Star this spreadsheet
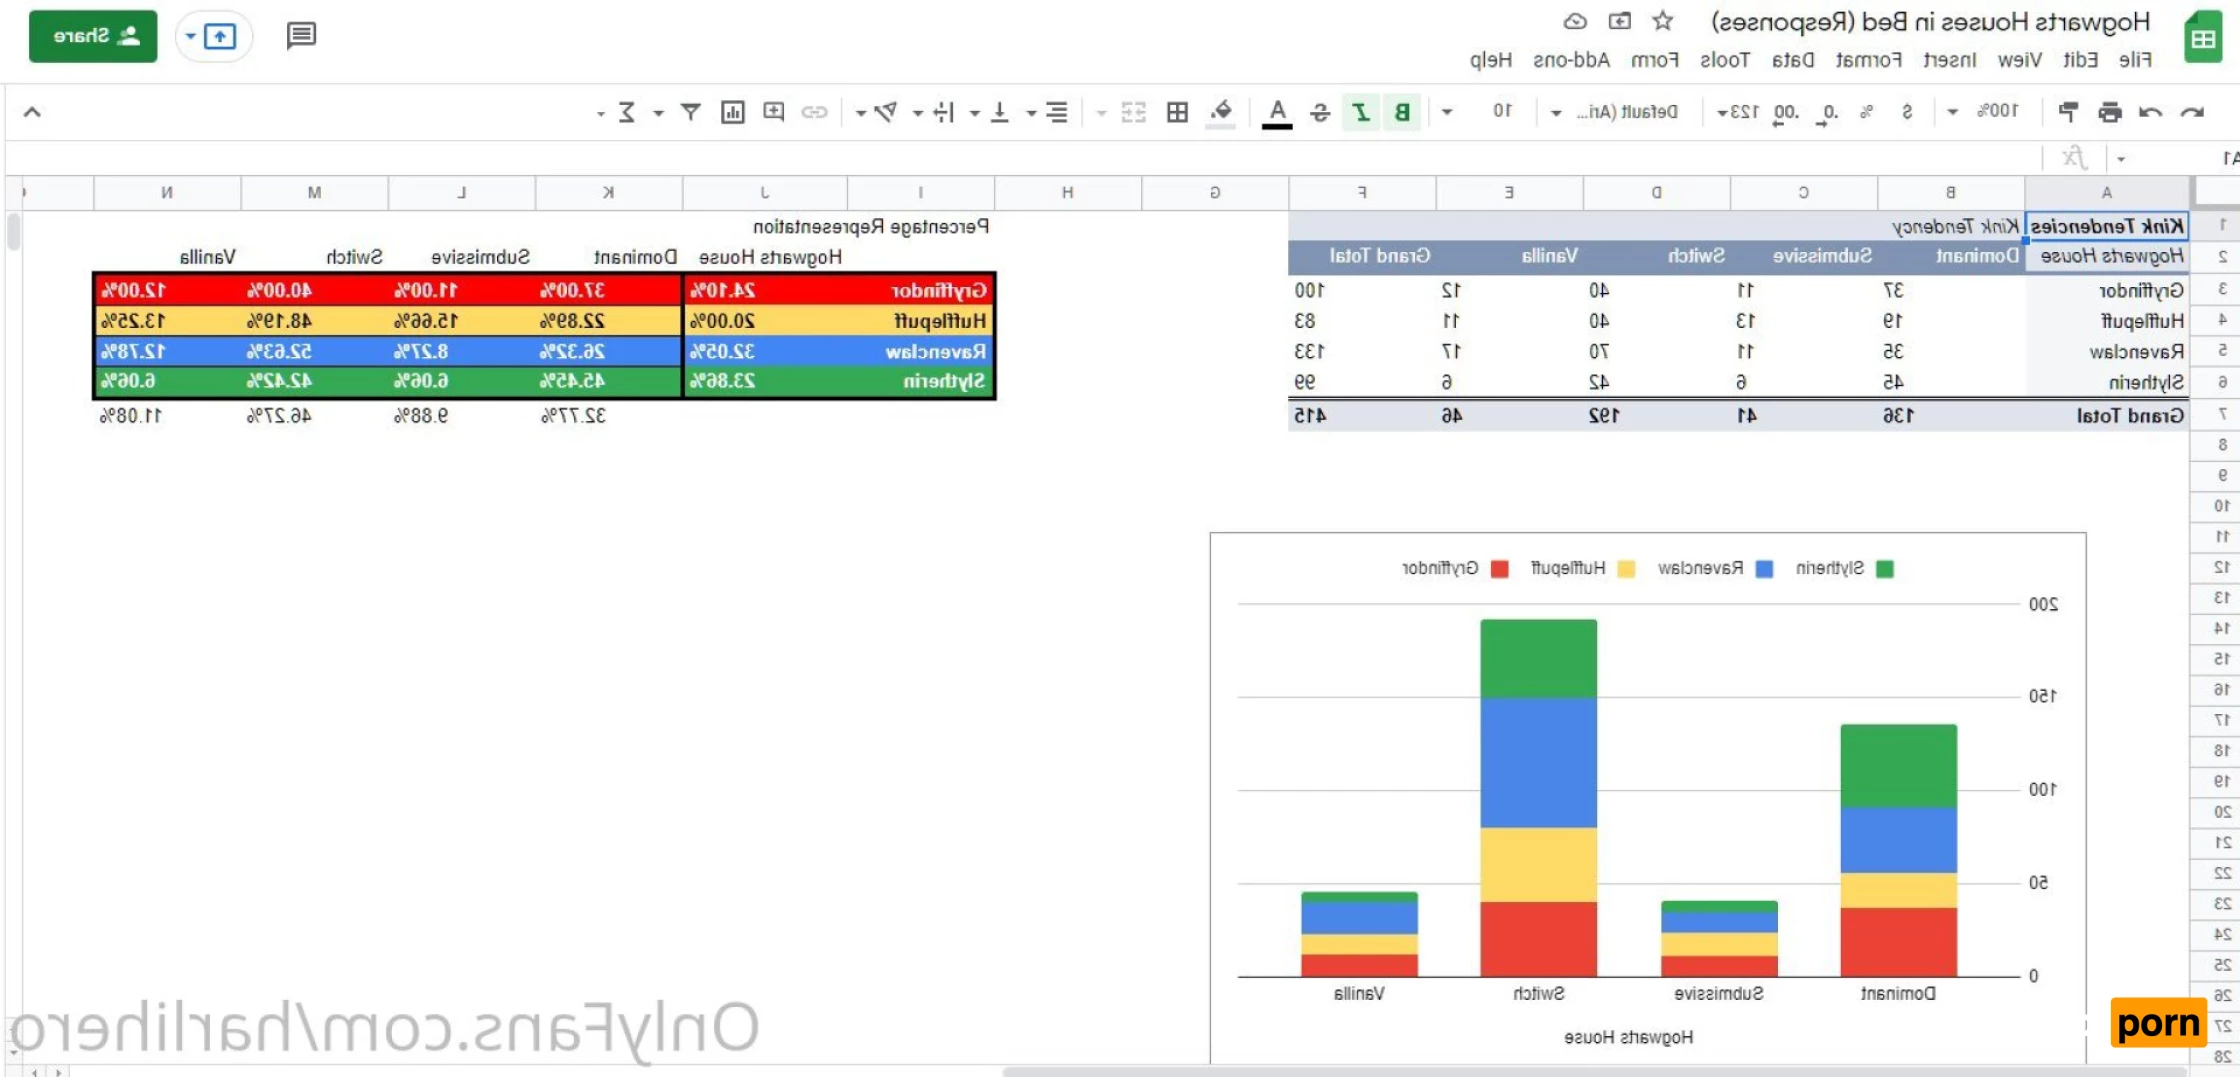Image resolution: width=2240 pixels, height=1077 pixels. (x=1662, y=21)
